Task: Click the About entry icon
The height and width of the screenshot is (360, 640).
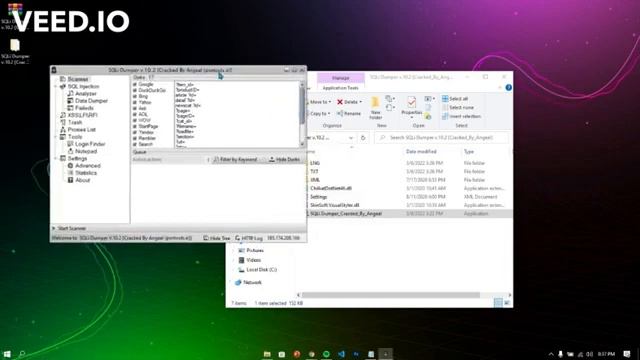Action: point(70,180)
